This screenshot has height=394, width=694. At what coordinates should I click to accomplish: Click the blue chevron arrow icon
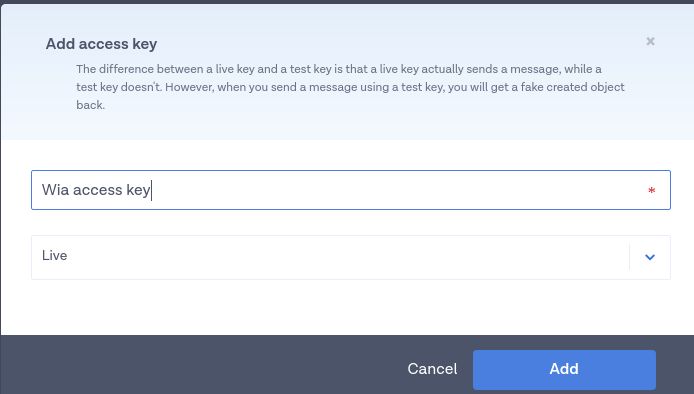(x=650, y=257)
